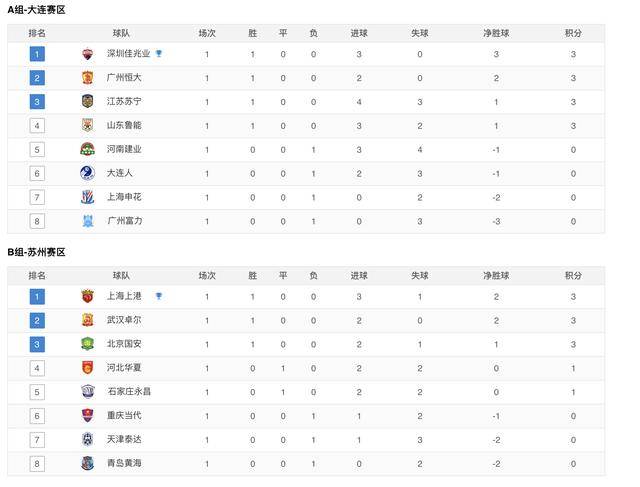Click the A组-大连赛区 group heading
Image resolution: width=640 pixels, height=487 pixels.
pyautogui.click(x=36, y=10)
